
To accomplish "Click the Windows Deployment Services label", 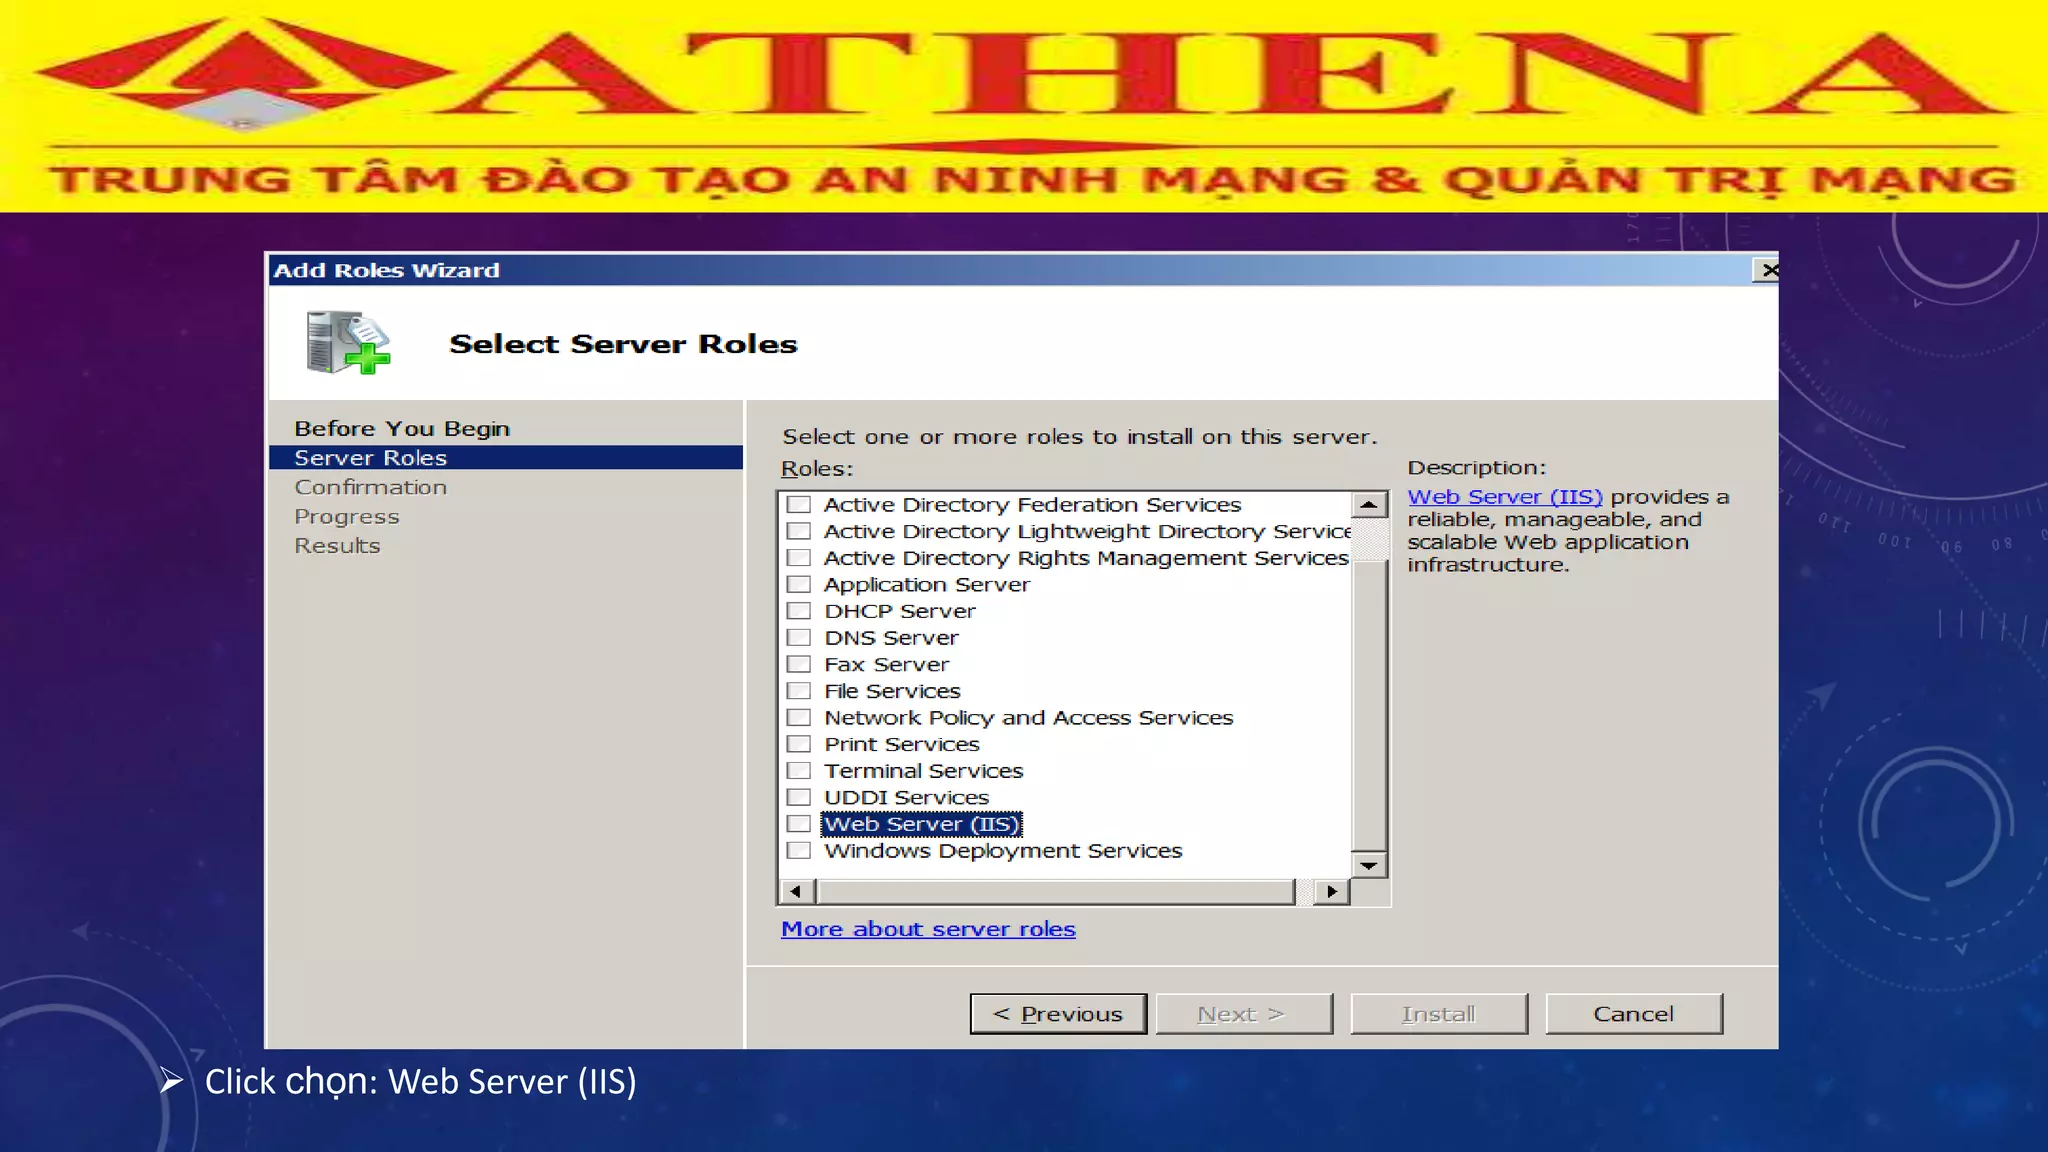I will click(x=1003, y=851).
